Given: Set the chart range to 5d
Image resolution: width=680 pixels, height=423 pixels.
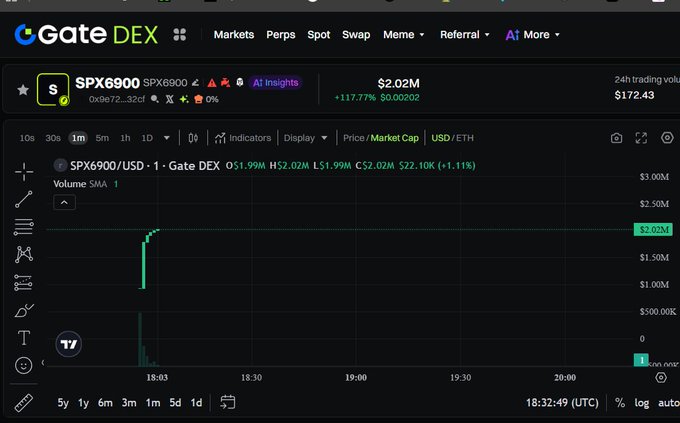Looking at the screenshot, I should [175, 403].
